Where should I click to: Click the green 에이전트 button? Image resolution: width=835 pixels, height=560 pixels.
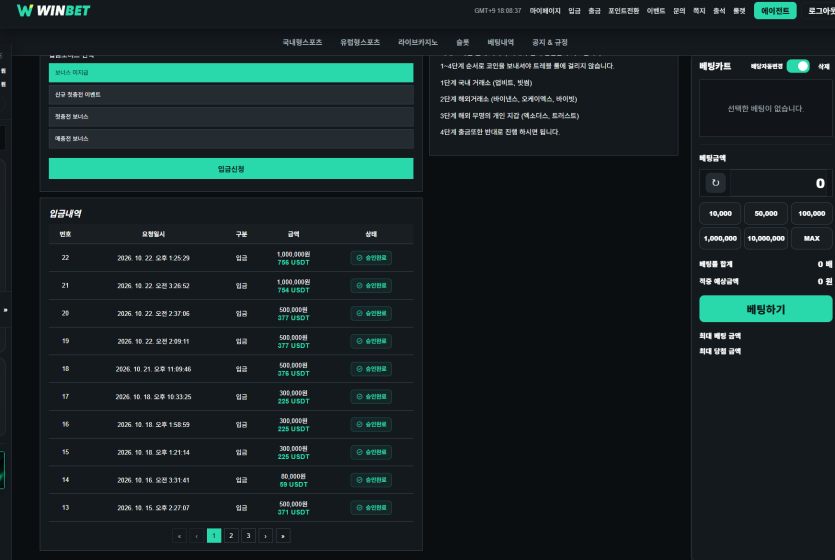coord(775,11)
